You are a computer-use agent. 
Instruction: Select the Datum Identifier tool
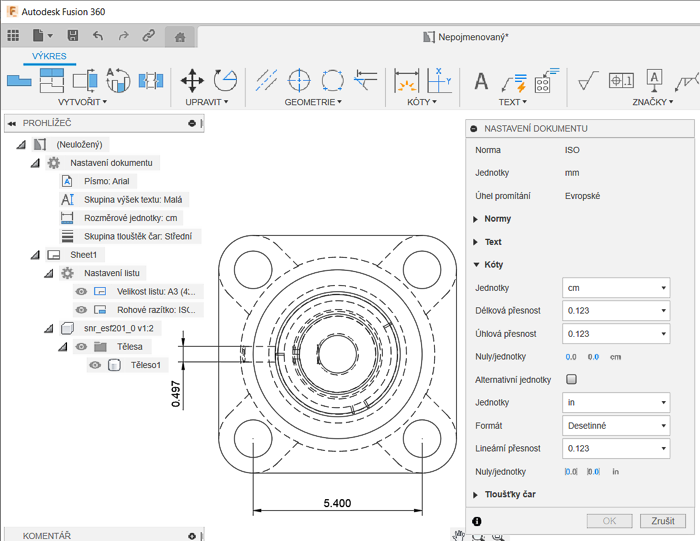coord(654,81)
